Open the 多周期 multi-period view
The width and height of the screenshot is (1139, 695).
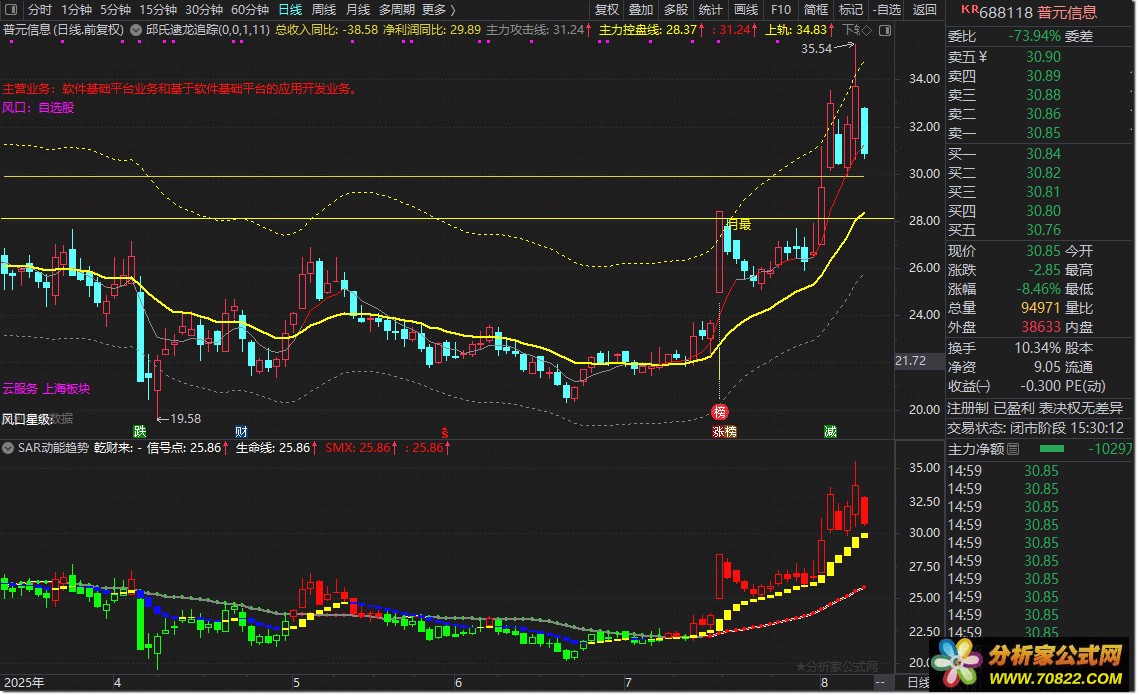397,9
